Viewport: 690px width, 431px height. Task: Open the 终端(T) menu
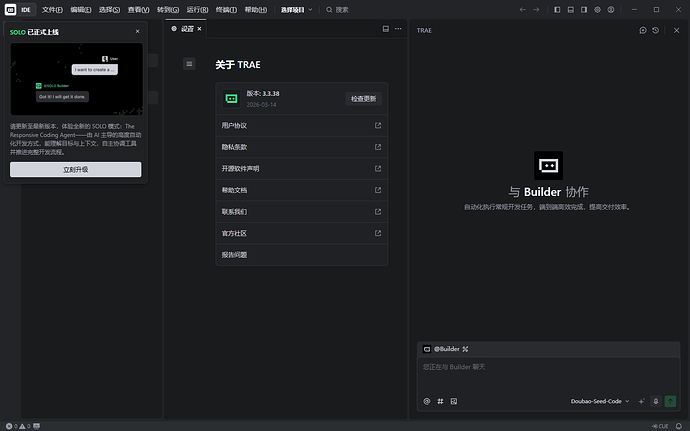click(227, 10)
